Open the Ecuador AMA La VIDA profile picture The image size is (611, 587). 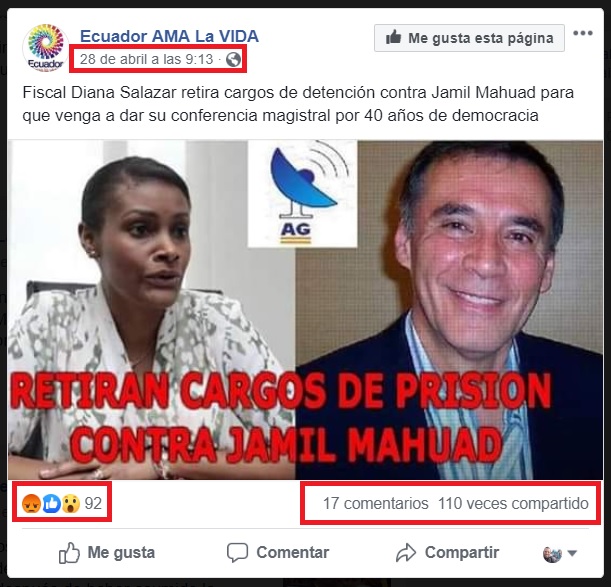click(46, 48)
